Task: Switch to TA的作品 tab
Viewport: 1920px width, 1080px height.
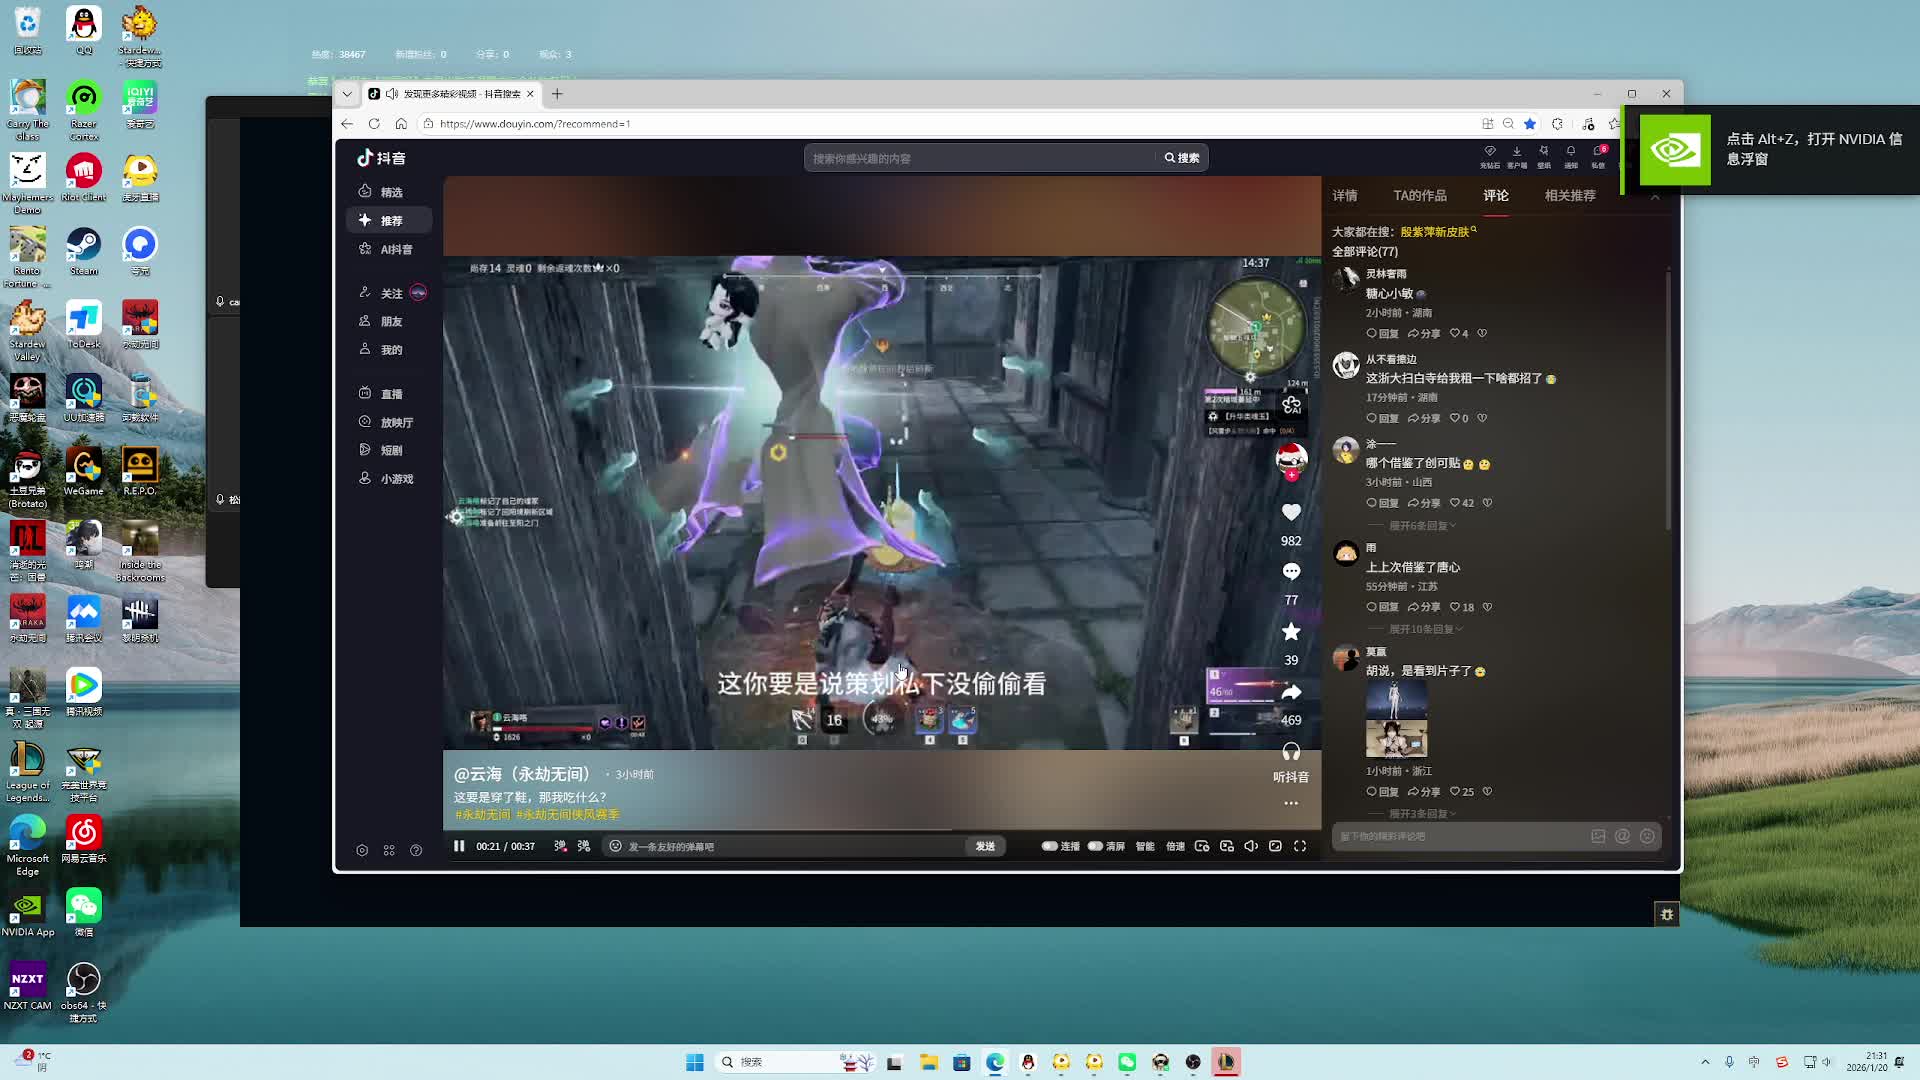Action: 1419,196
